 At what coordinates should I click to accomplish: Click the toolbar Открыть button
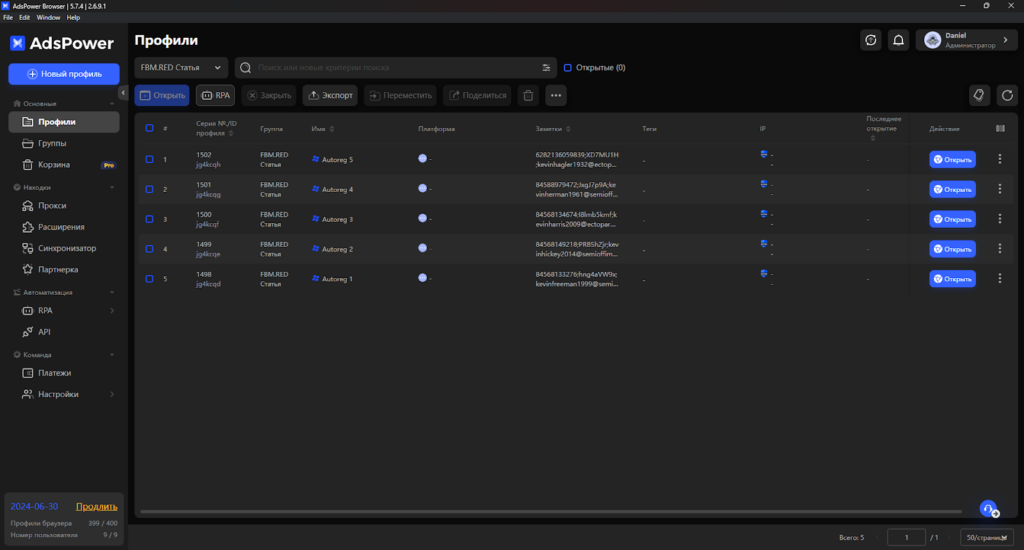(x=162, y=95)
